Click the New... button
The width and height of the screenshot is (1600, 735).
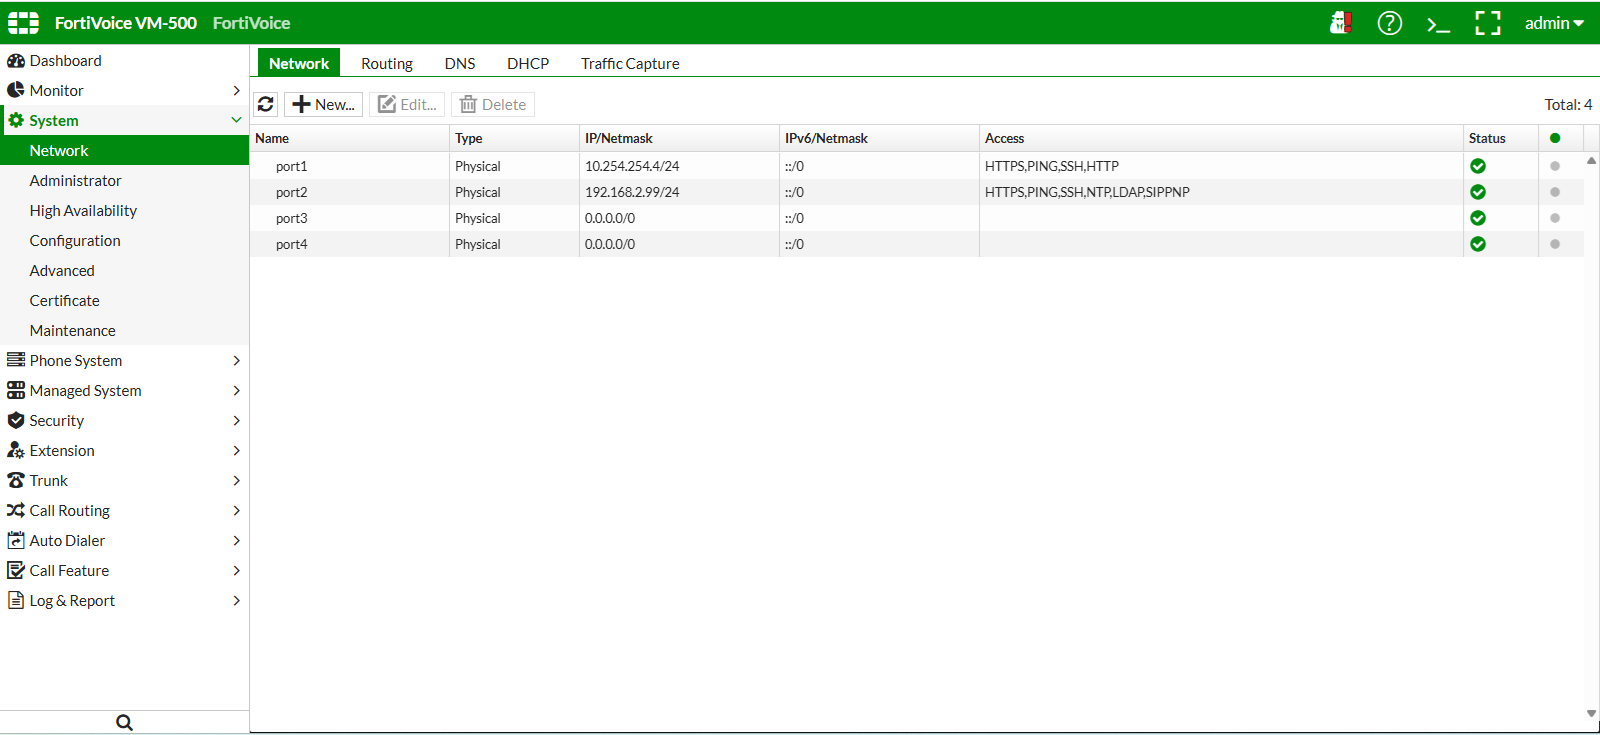324,104
